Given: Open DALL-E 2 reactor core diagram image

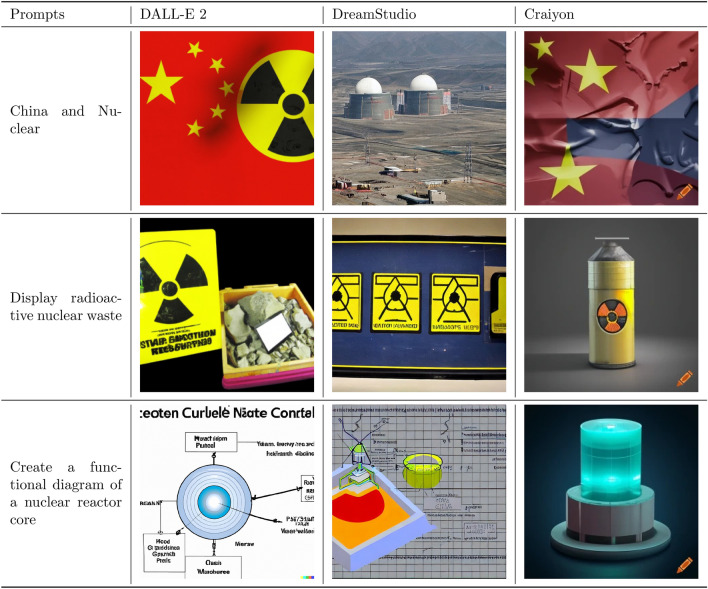Looking at the screenshot, I should (227, 492).
